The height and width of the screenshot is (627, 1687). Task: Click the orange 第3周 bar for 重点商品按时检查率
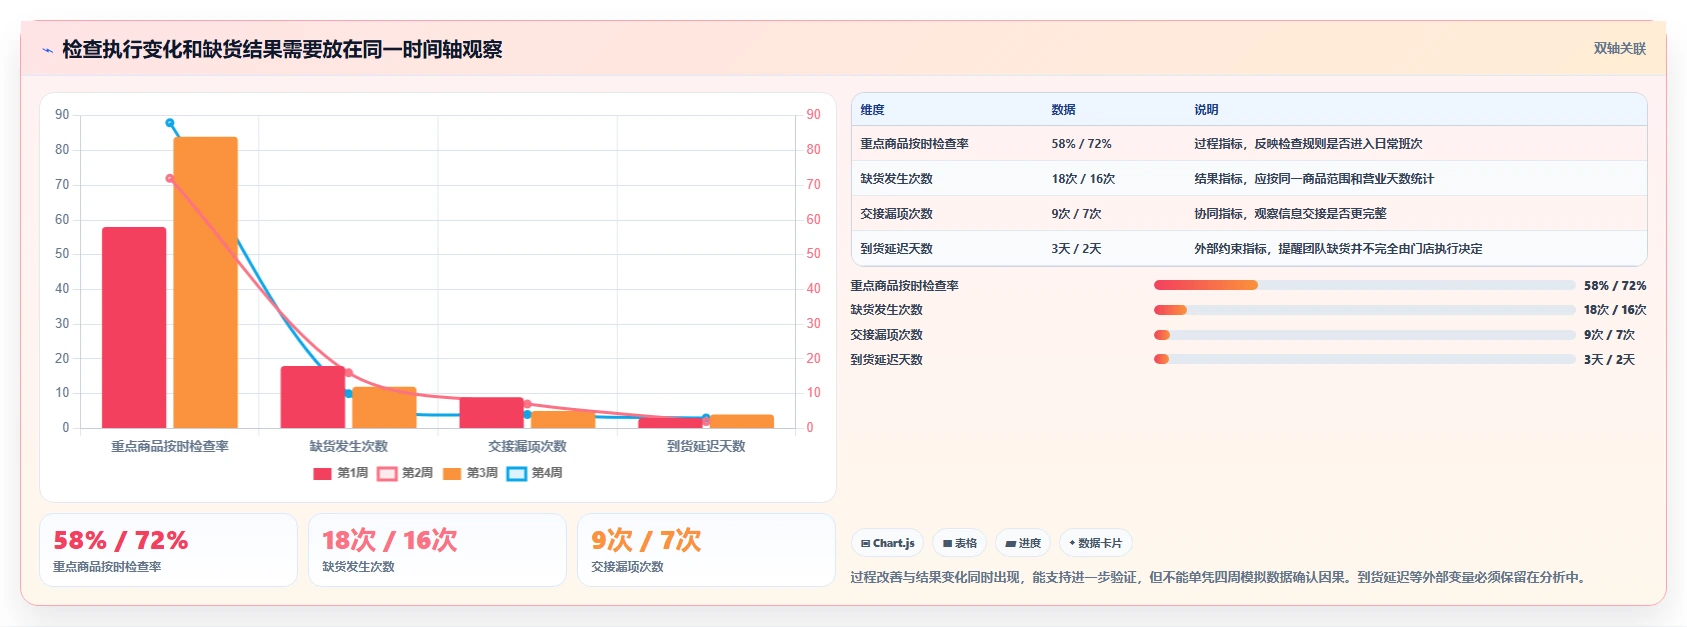click(x=205, y=283)
